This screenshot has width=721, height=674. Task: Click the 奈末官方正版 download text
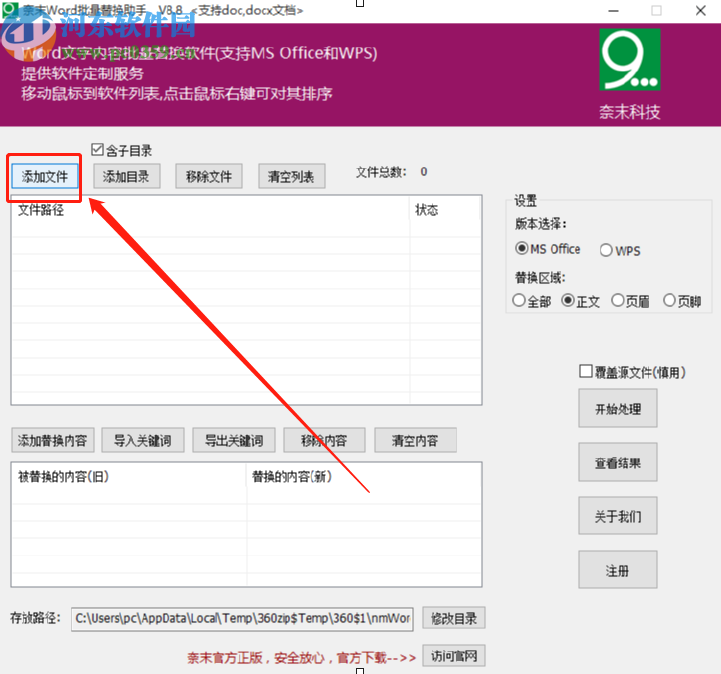pyautogui.click(x=301, y=657)
